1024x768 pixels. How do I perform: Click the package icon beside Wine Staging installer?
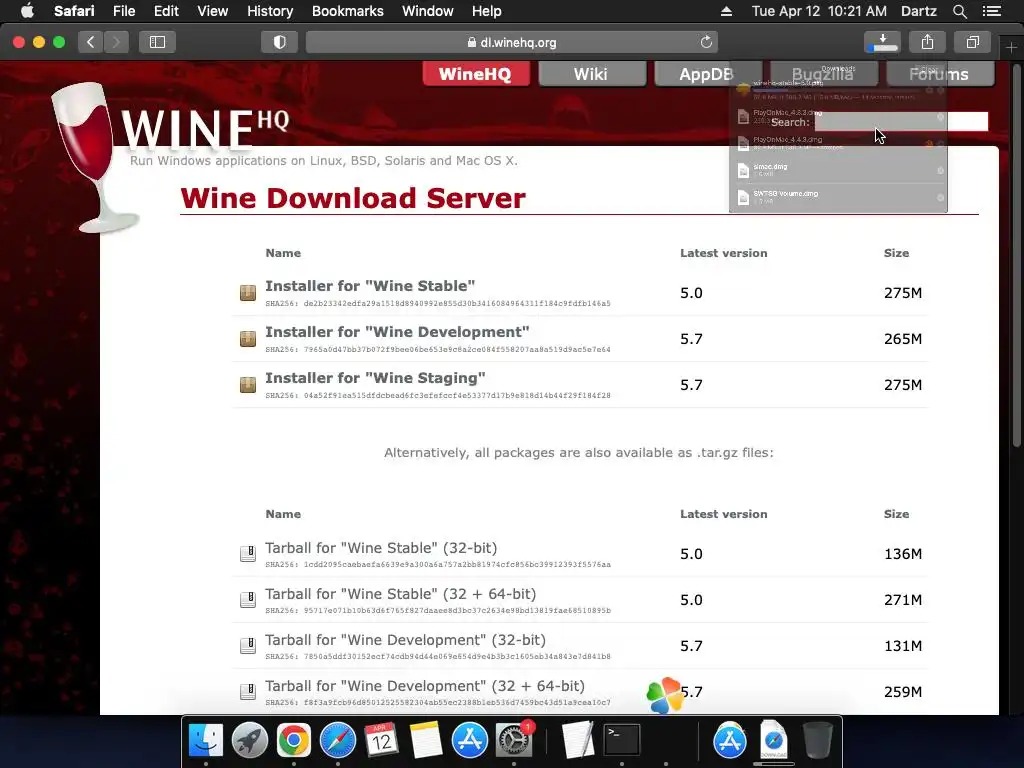(248, 385)
